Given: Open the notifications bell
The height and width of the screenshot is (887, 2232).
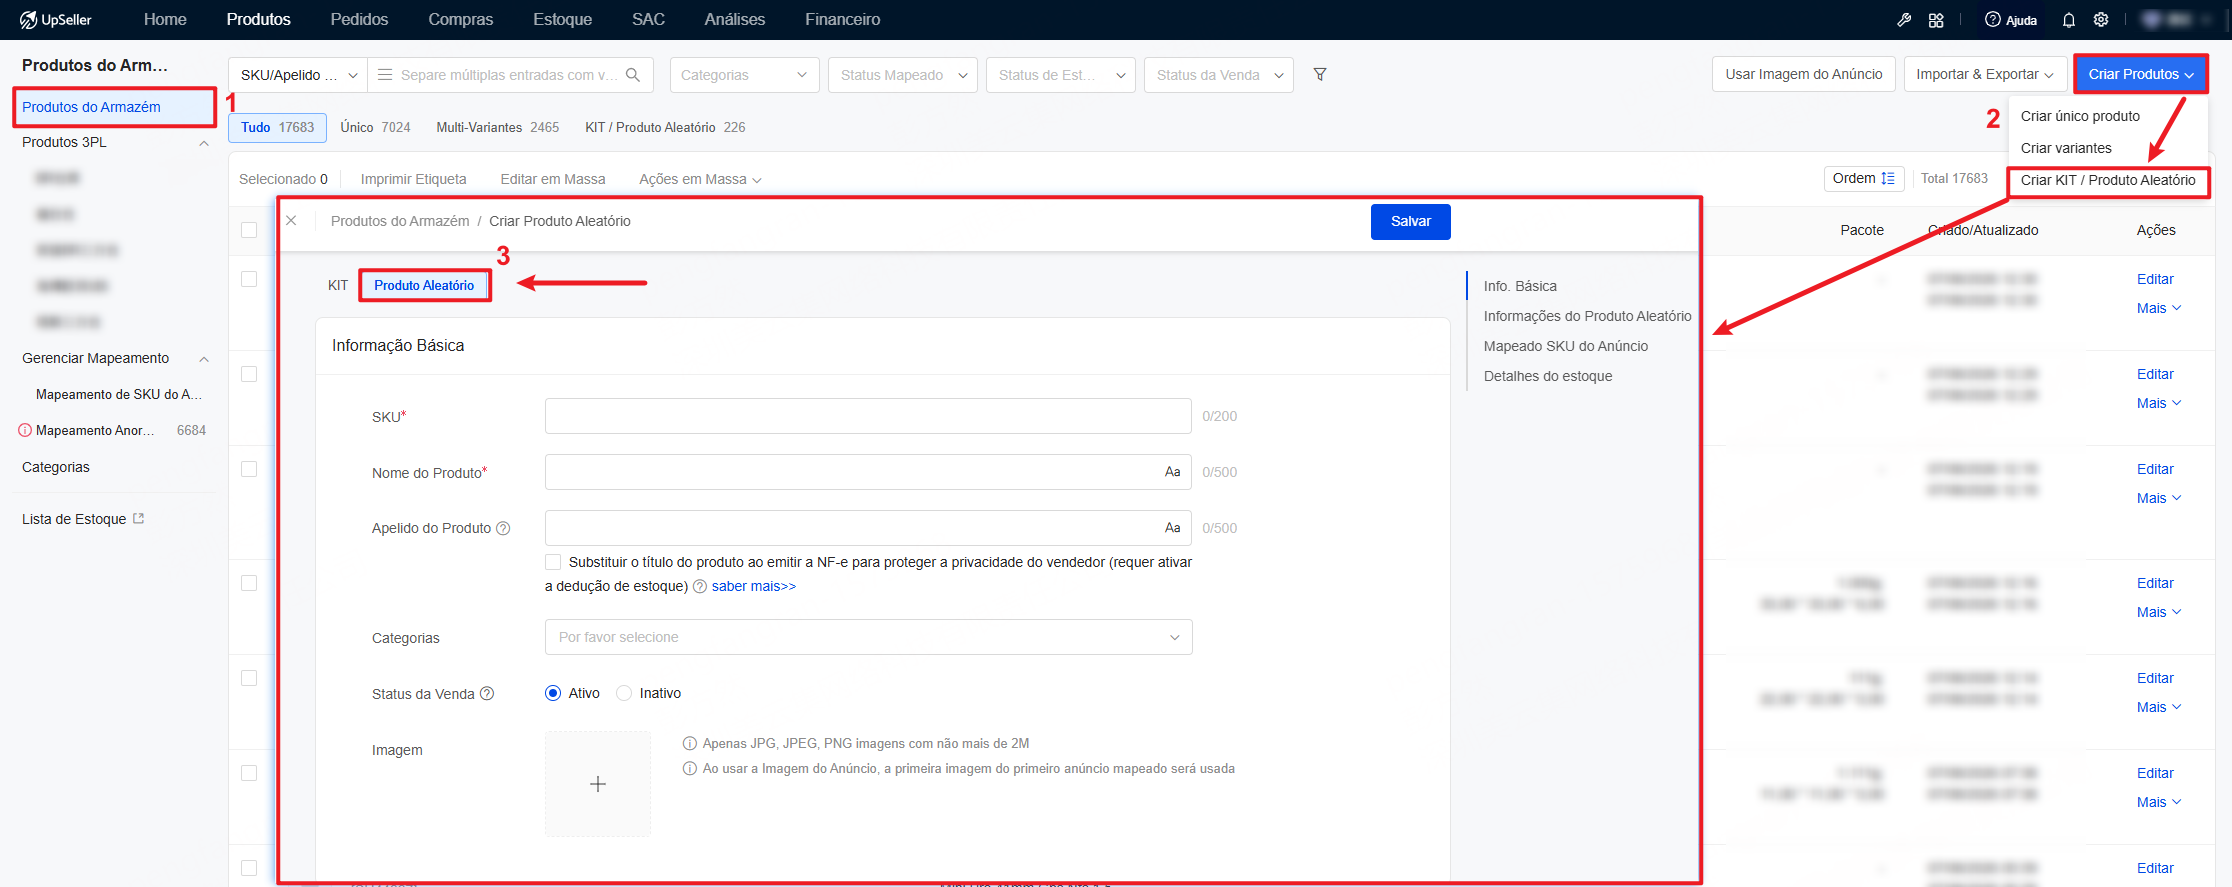Looking at the screenshot, I should click(x=2069, y=20).
